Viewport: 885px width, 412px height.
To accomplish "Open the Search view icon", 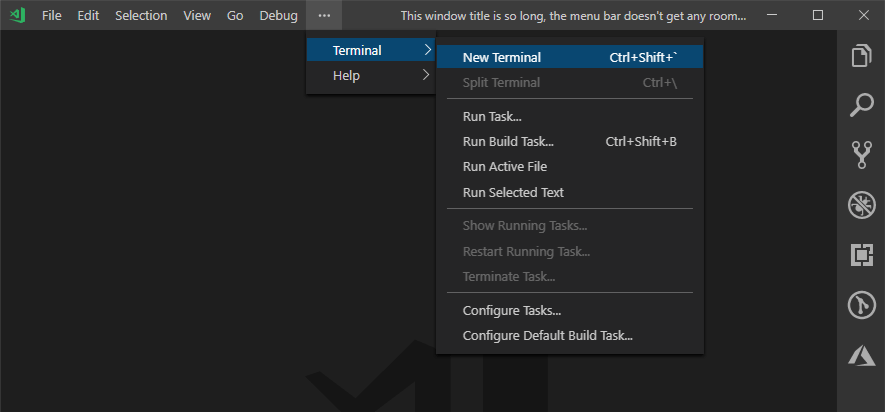I will pos(861,105).
